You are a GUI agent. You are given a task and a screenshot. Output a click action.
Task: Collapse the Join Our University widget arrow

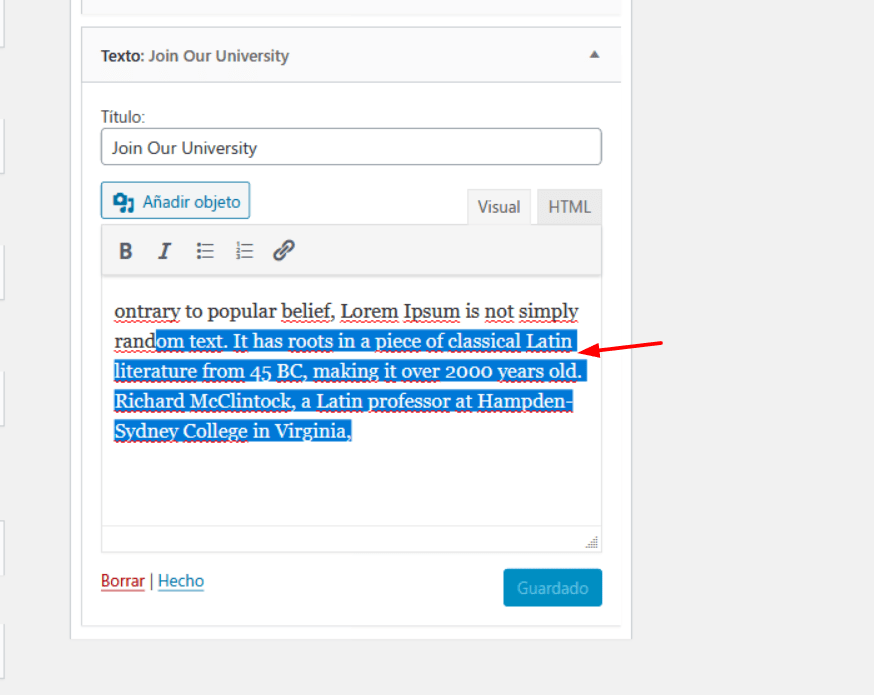594,55
